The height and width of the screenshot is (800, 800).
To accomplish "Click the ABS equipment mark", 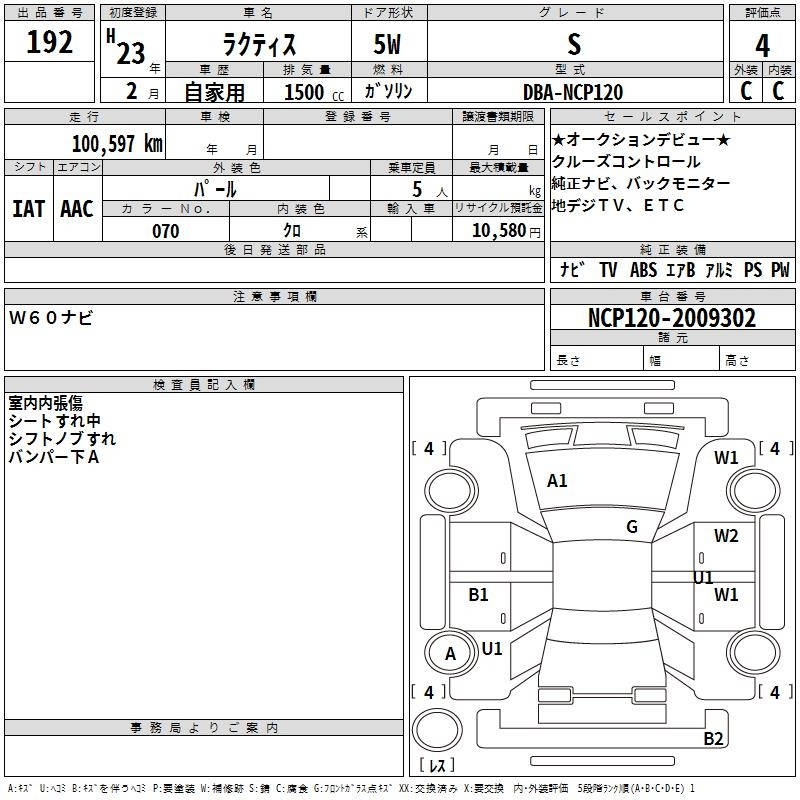I will coord(643,269).
